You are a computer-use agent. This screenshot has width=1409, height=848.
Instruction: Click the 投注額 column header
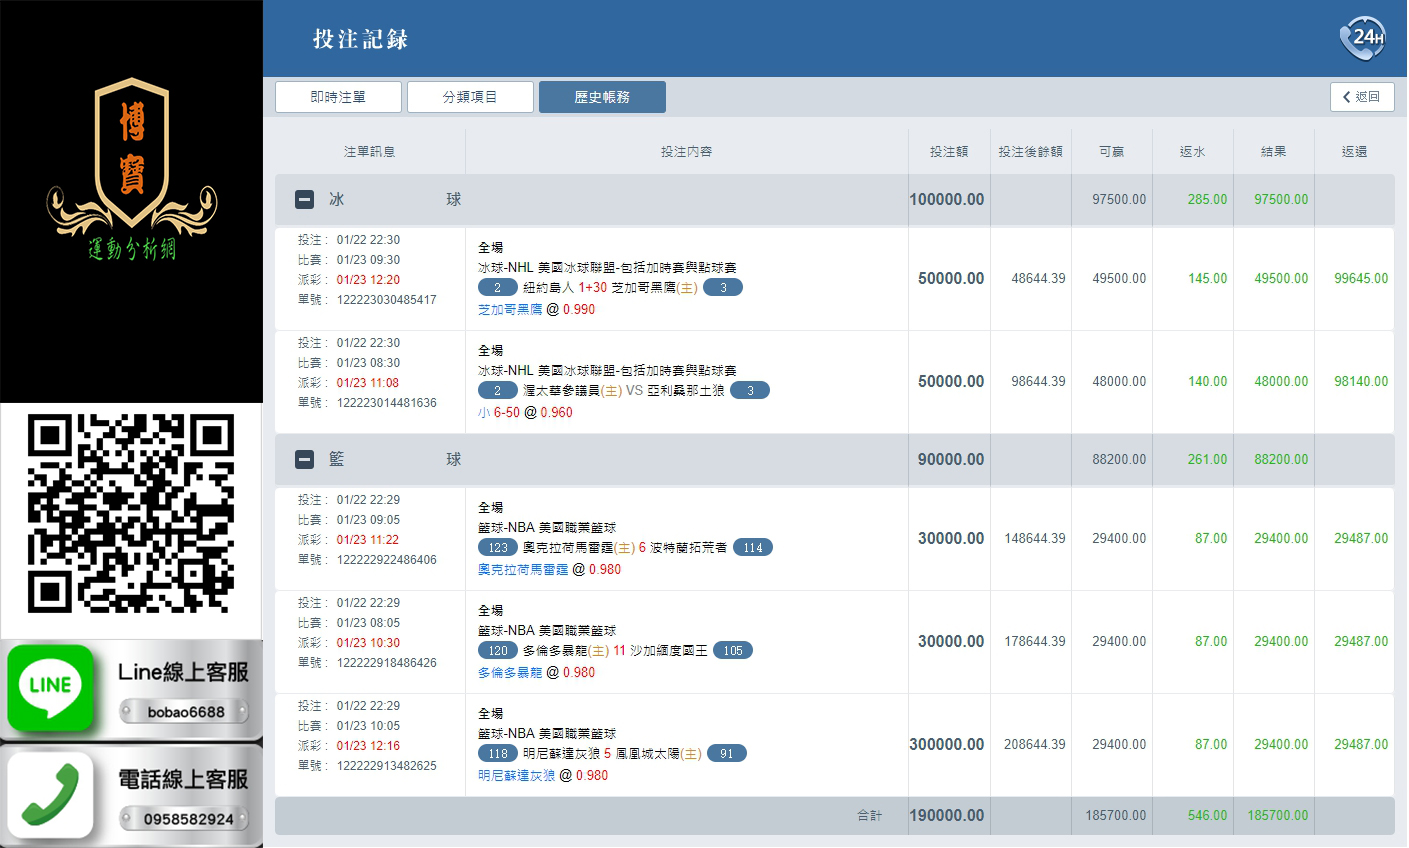(x=949, y=152)
